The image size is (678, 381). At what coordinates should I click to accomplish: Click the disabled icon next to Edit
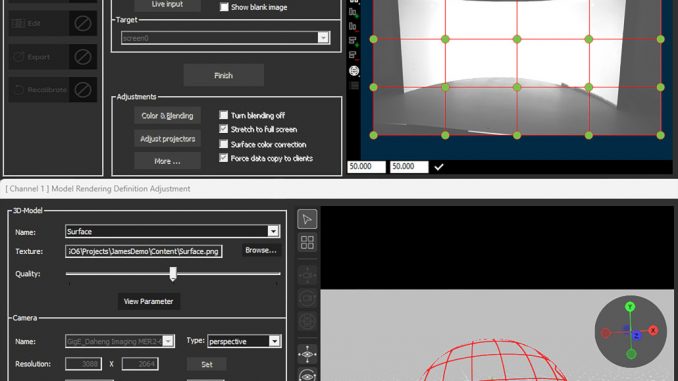(x=83, y=23)
